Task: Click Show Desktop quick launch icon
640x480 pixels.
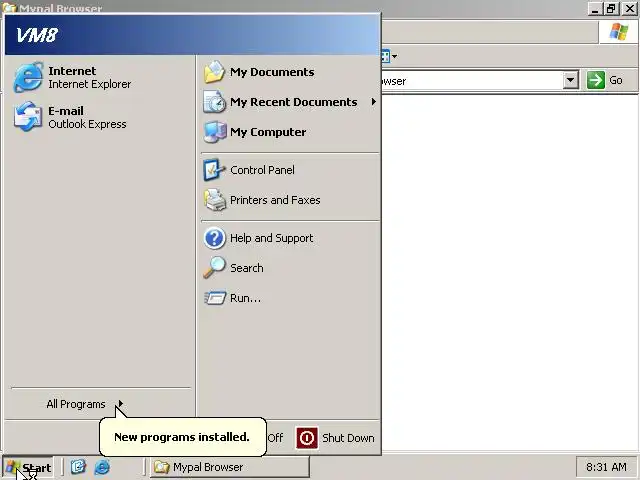Action: click(x=78, y=467)
